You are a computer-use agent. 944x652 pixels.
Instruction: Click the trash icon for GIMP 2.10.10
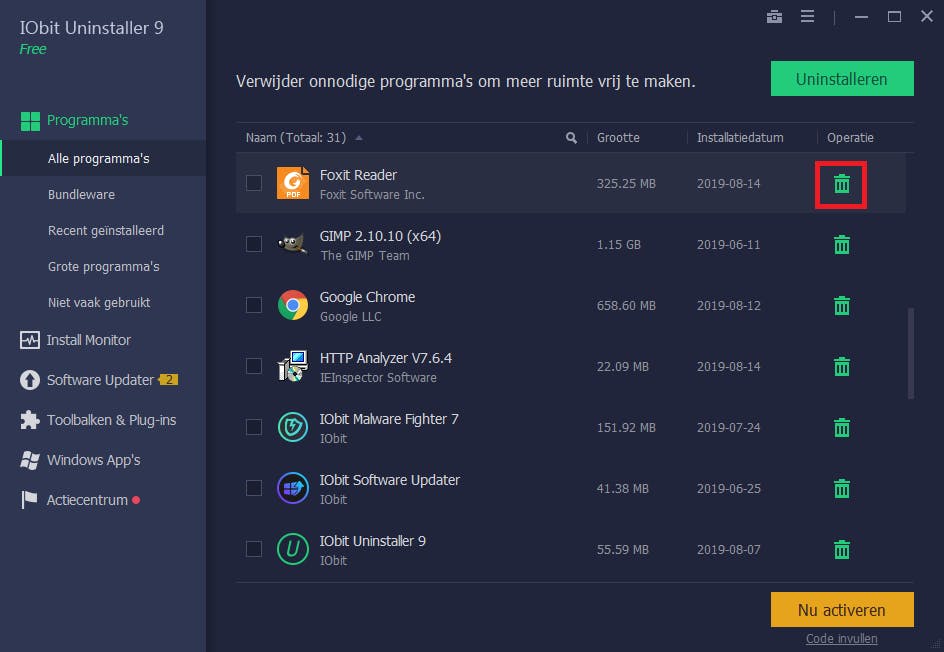842,244
